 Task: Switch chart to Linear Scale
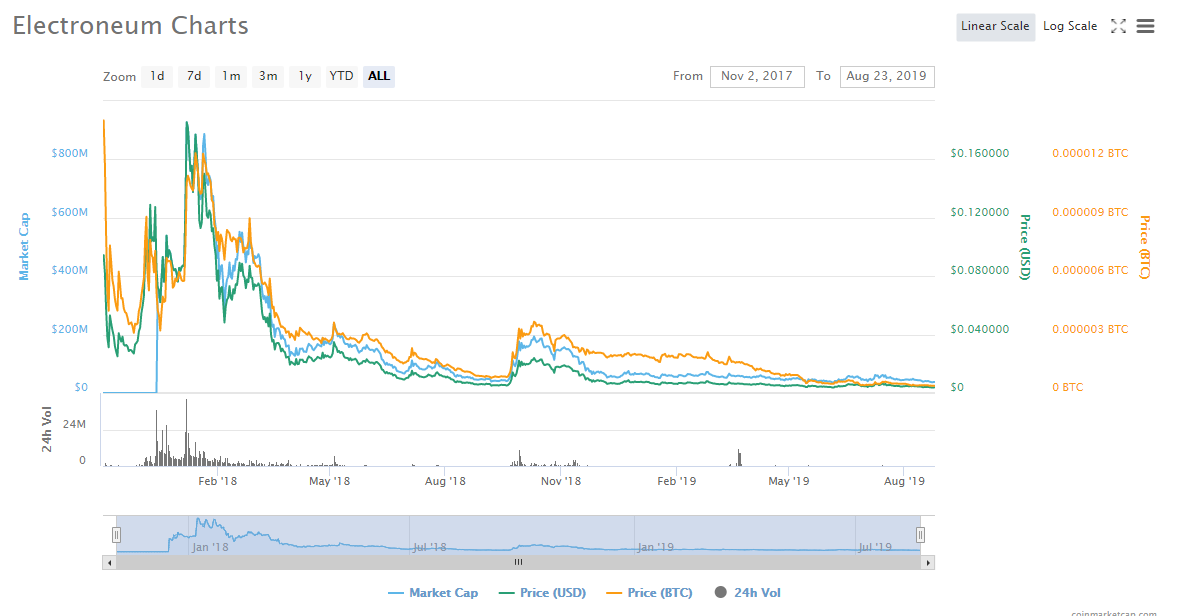click(x=995, y=27)
